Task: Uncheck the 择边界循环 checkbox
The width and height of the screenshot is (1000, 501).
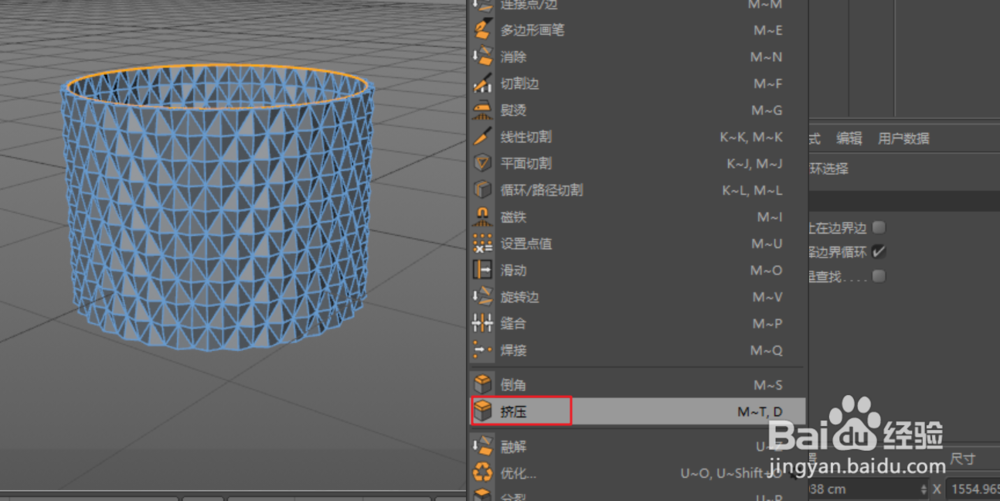Action: coord(879,251)
